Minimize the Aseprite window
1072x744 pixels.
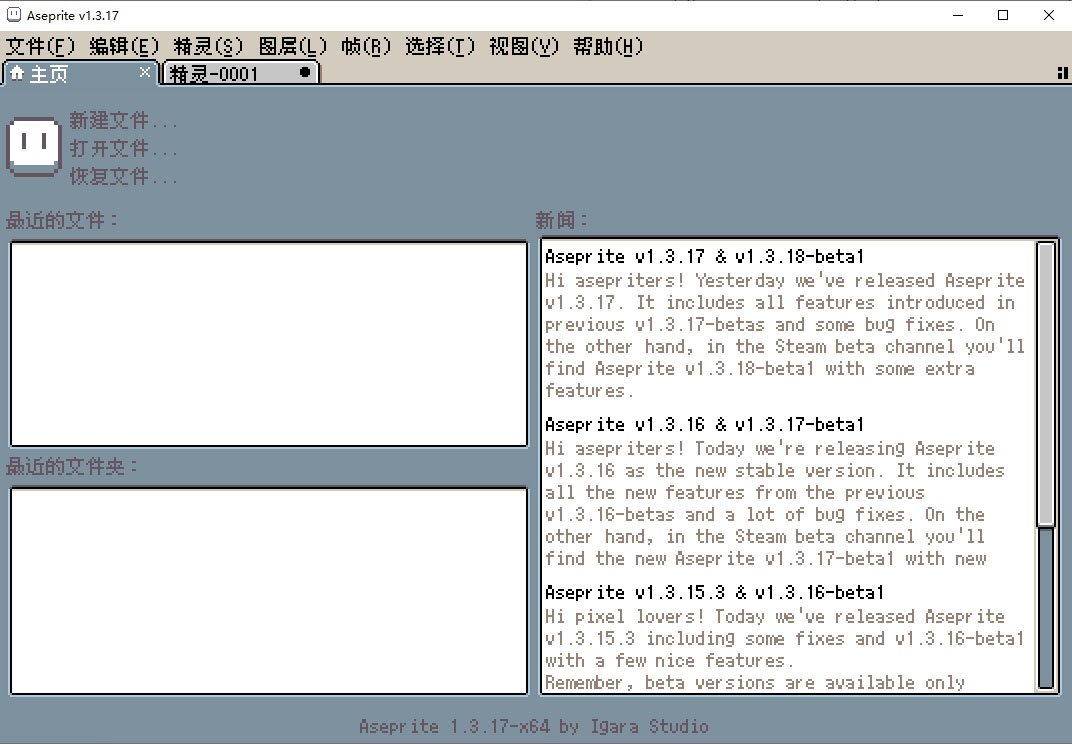pyautogui.click(x=958, y=15)
